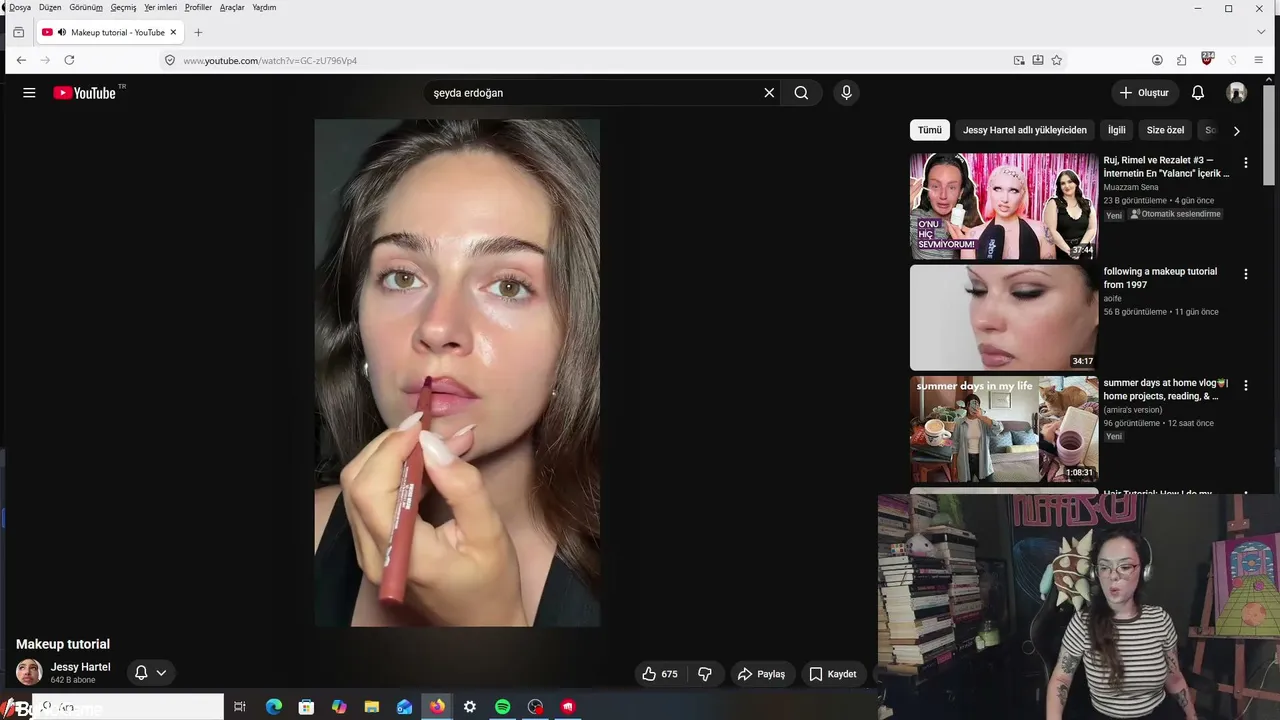Expand the subscription notification bell dropdown
1280x720 pixels.
(x=151, y=673)
